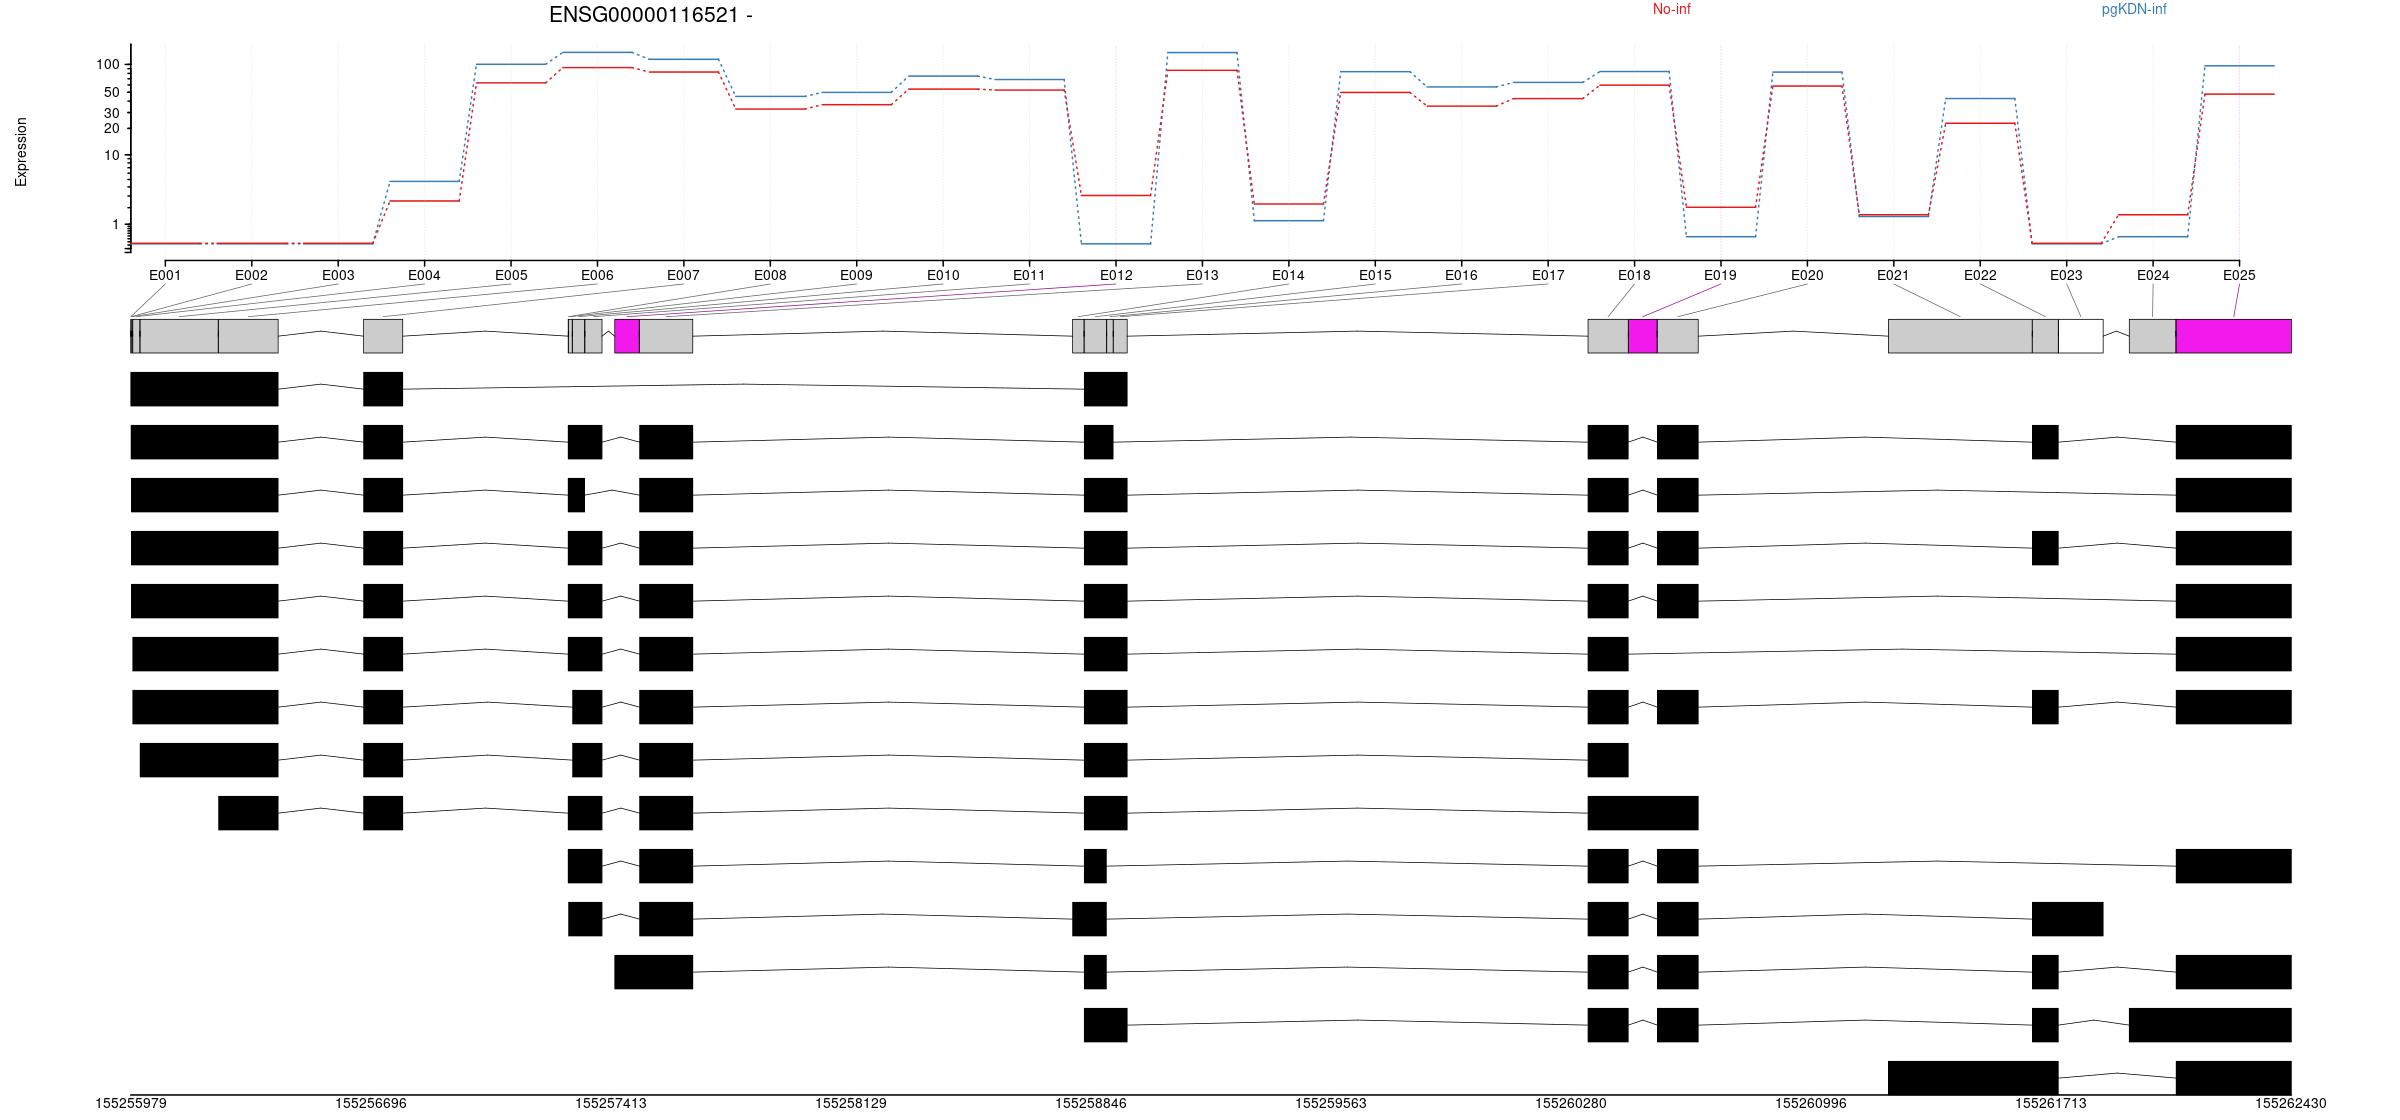
Task: Click exon label E020
Action: 1807,275
